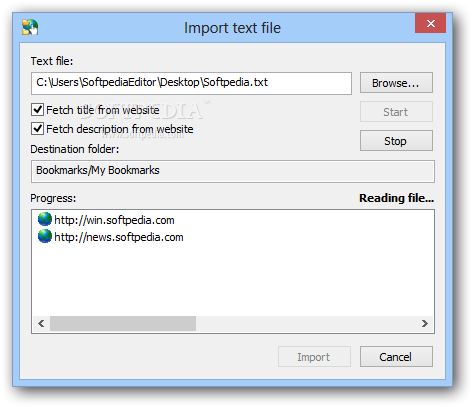
Task: Click the Reading file... status text
Action: pos(396,198)
